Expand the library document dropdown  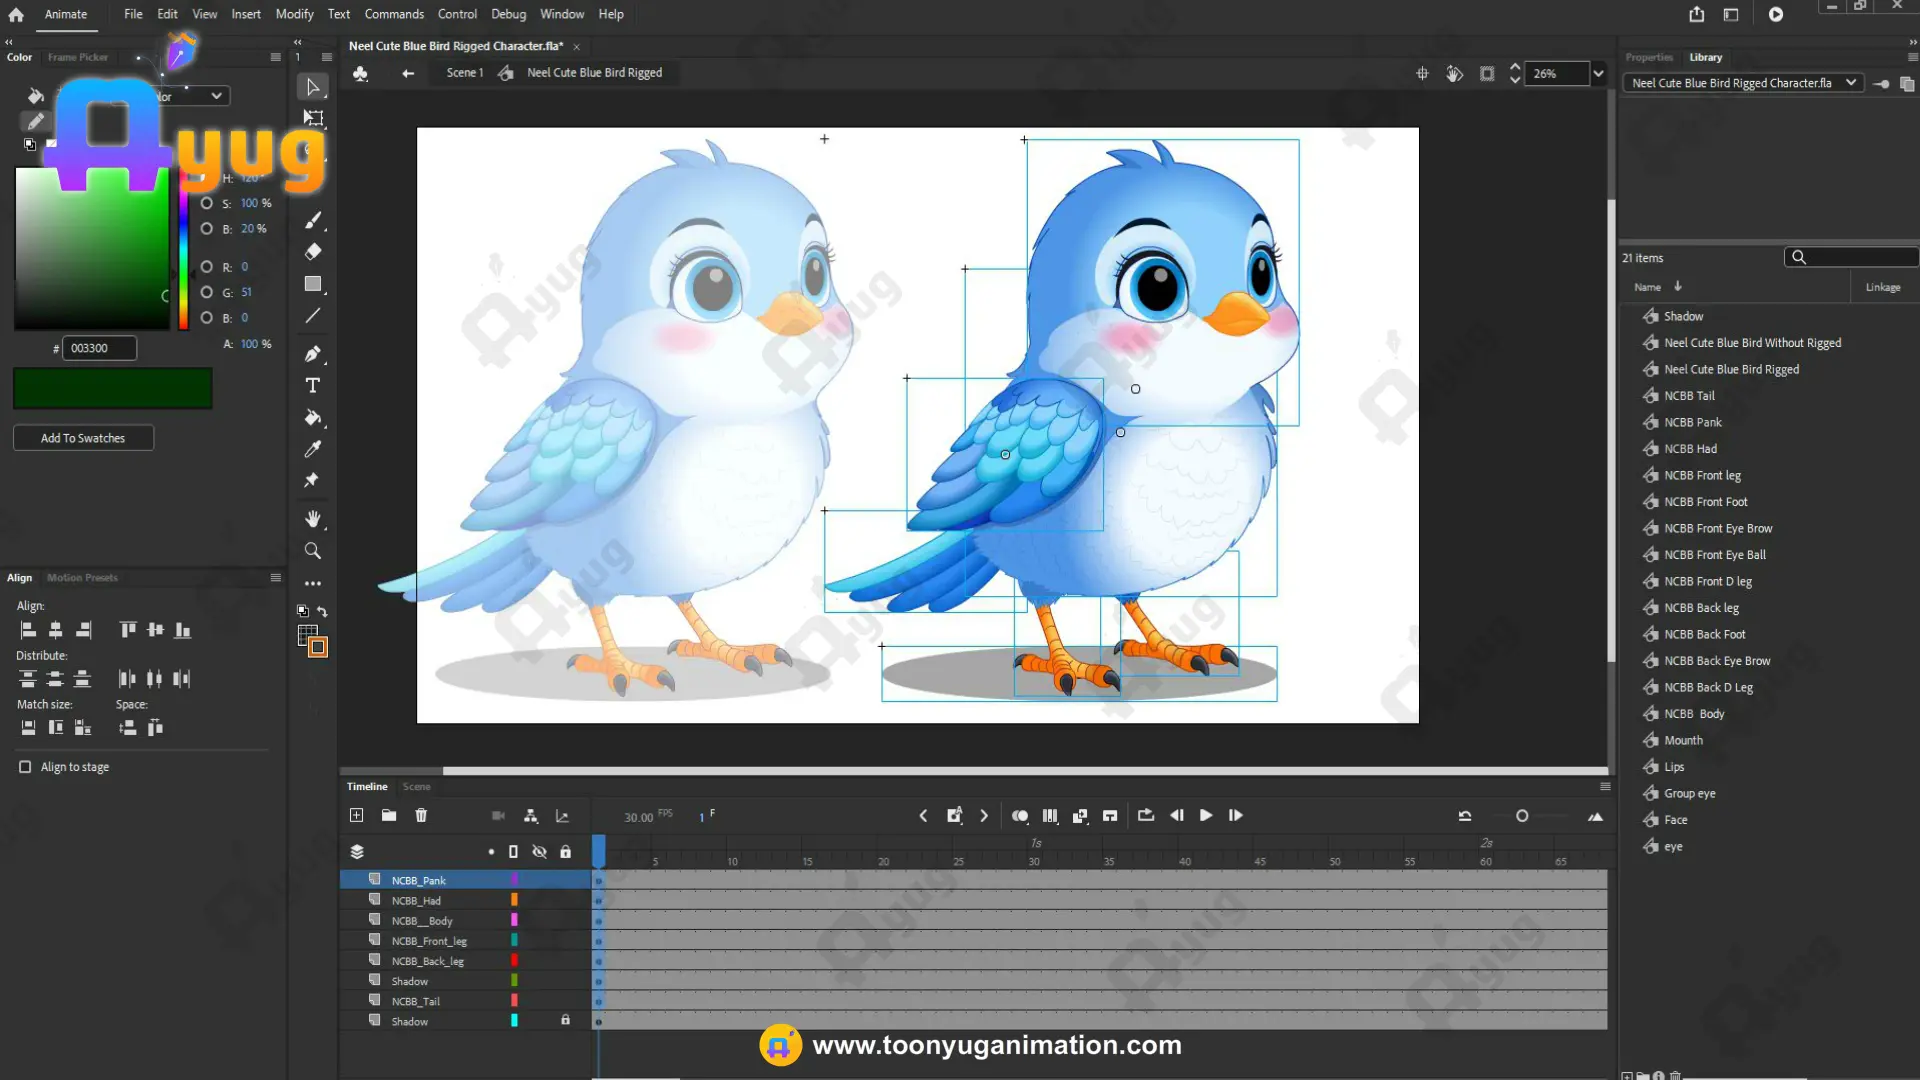(x=1851, y=83)
